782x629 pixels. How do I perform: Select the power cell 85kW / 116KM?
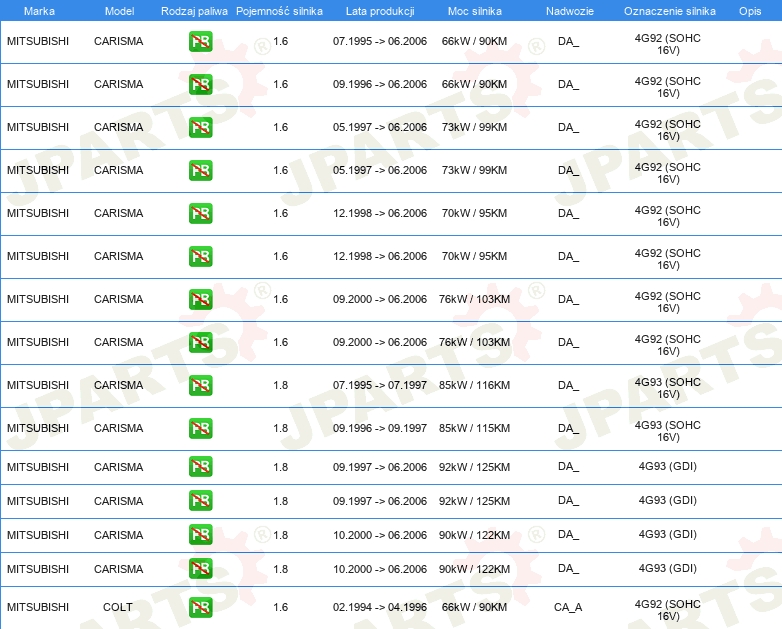tap(474, 385)
